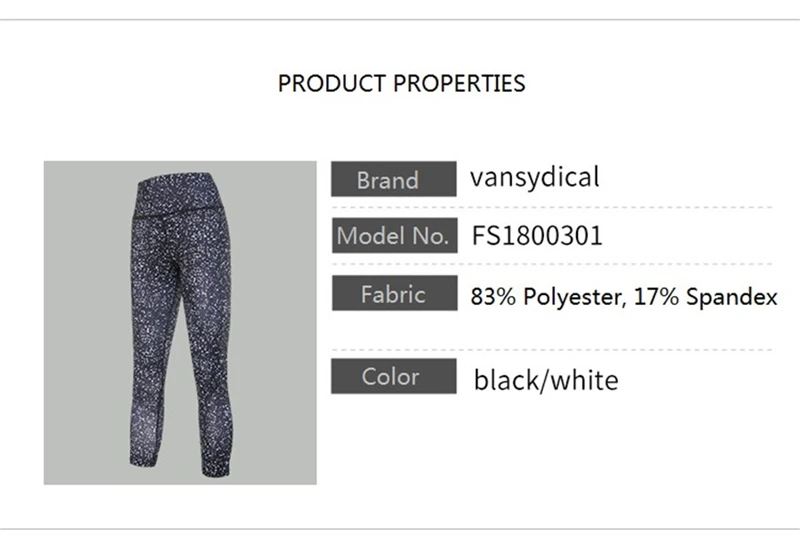This screenshot has height=552, width=800.
Task: Select the dark Fabric label box
Action: tap(394, 293)
